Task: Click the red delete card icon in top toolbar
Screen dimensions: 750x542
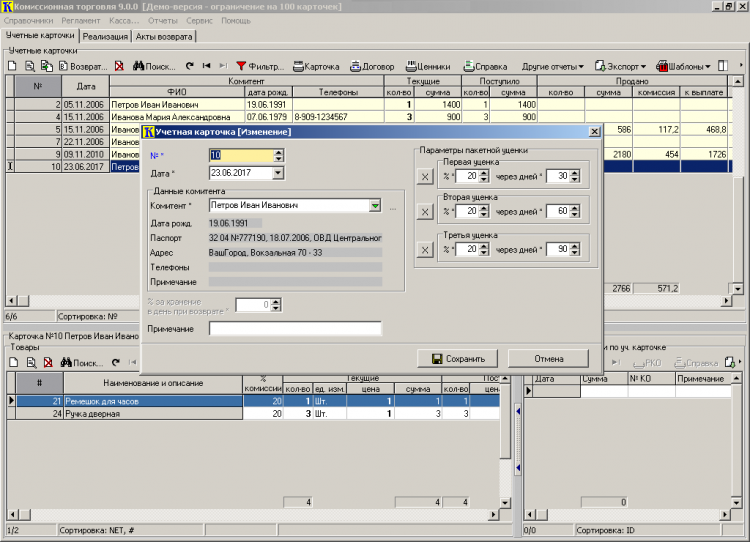Action: [x=120, y=66]
